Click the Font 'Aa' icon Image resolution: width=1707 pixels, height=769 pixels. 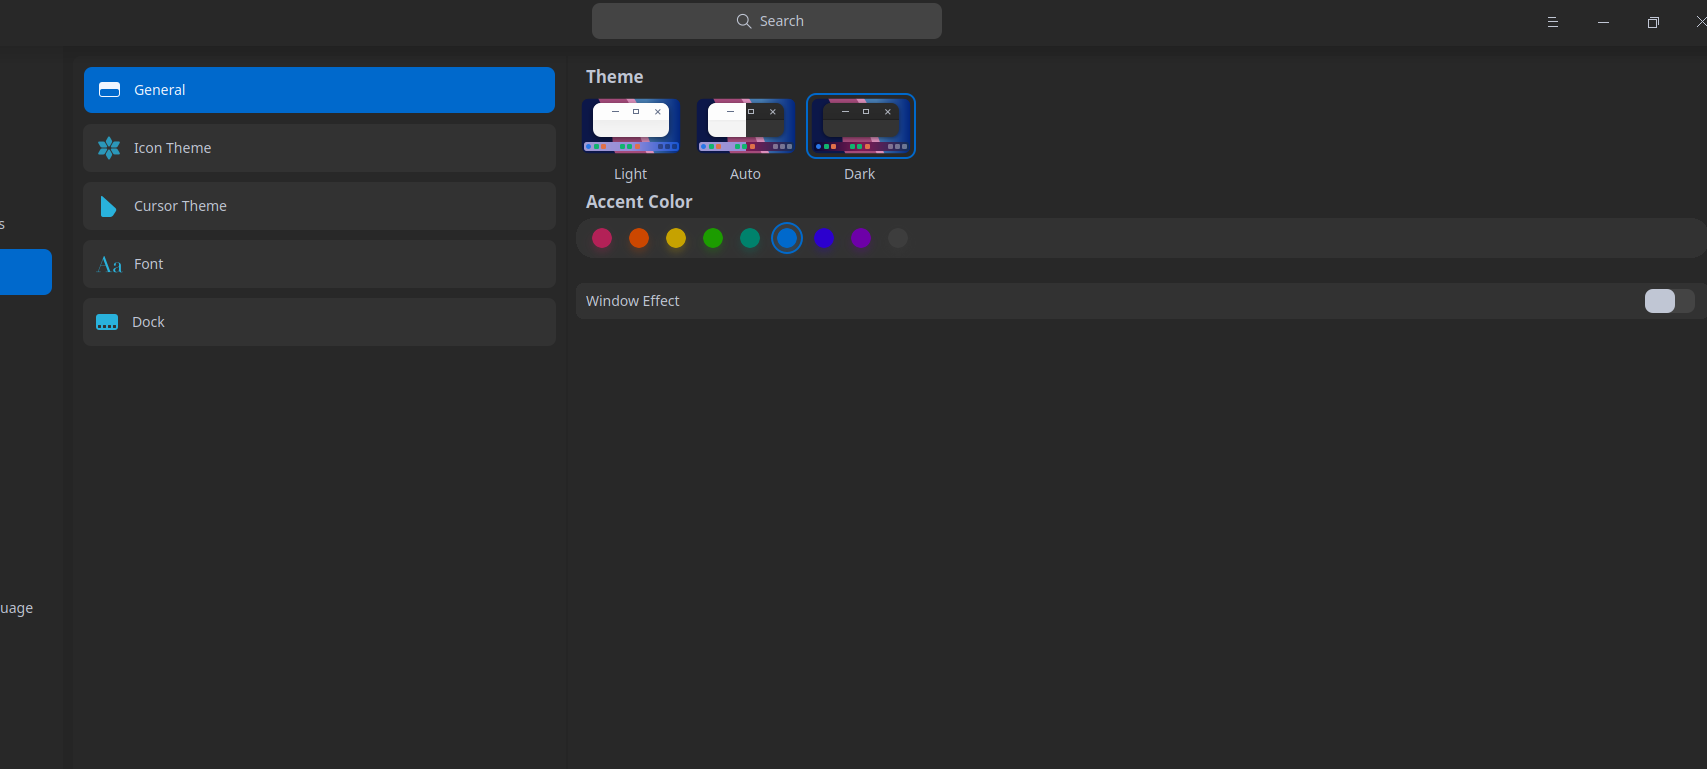tap(109, 264)
